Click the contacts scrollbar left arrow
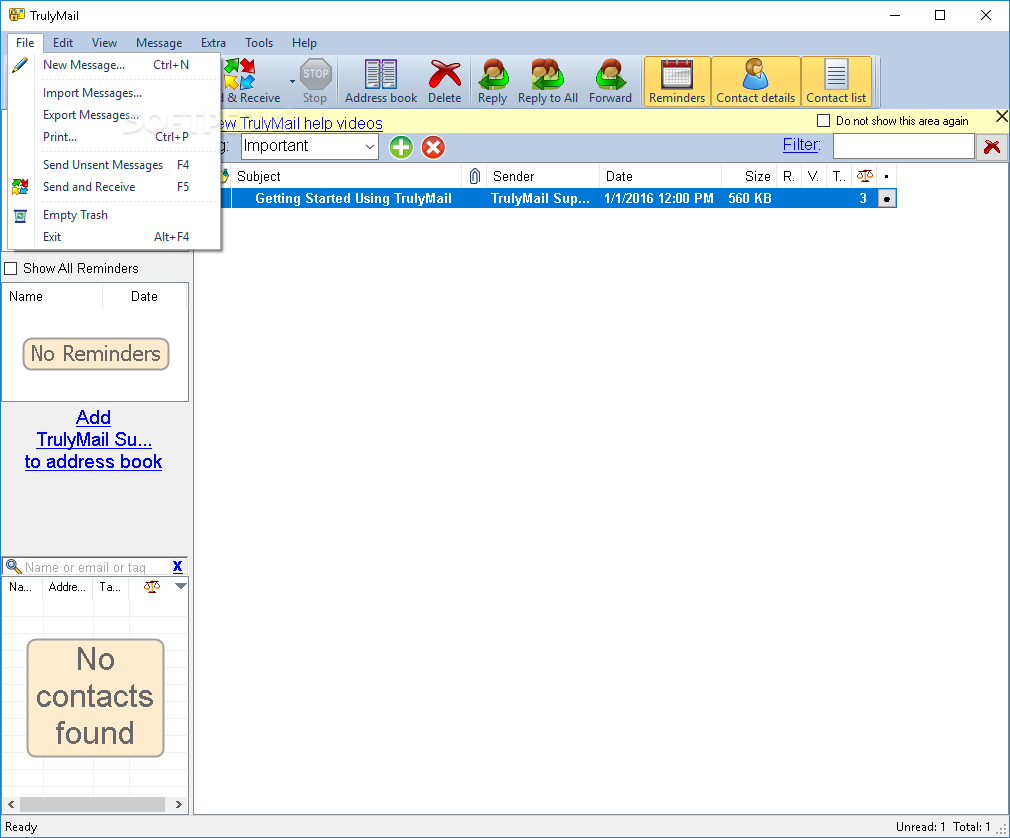1010x838 pixels. point(11,805)
